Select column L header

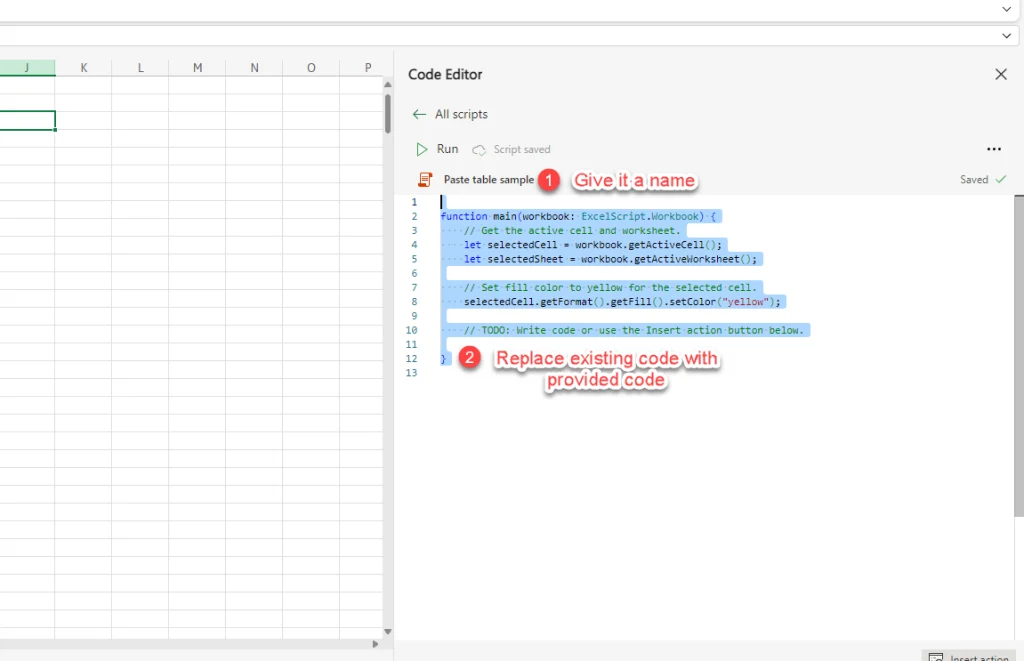point(140,68)
